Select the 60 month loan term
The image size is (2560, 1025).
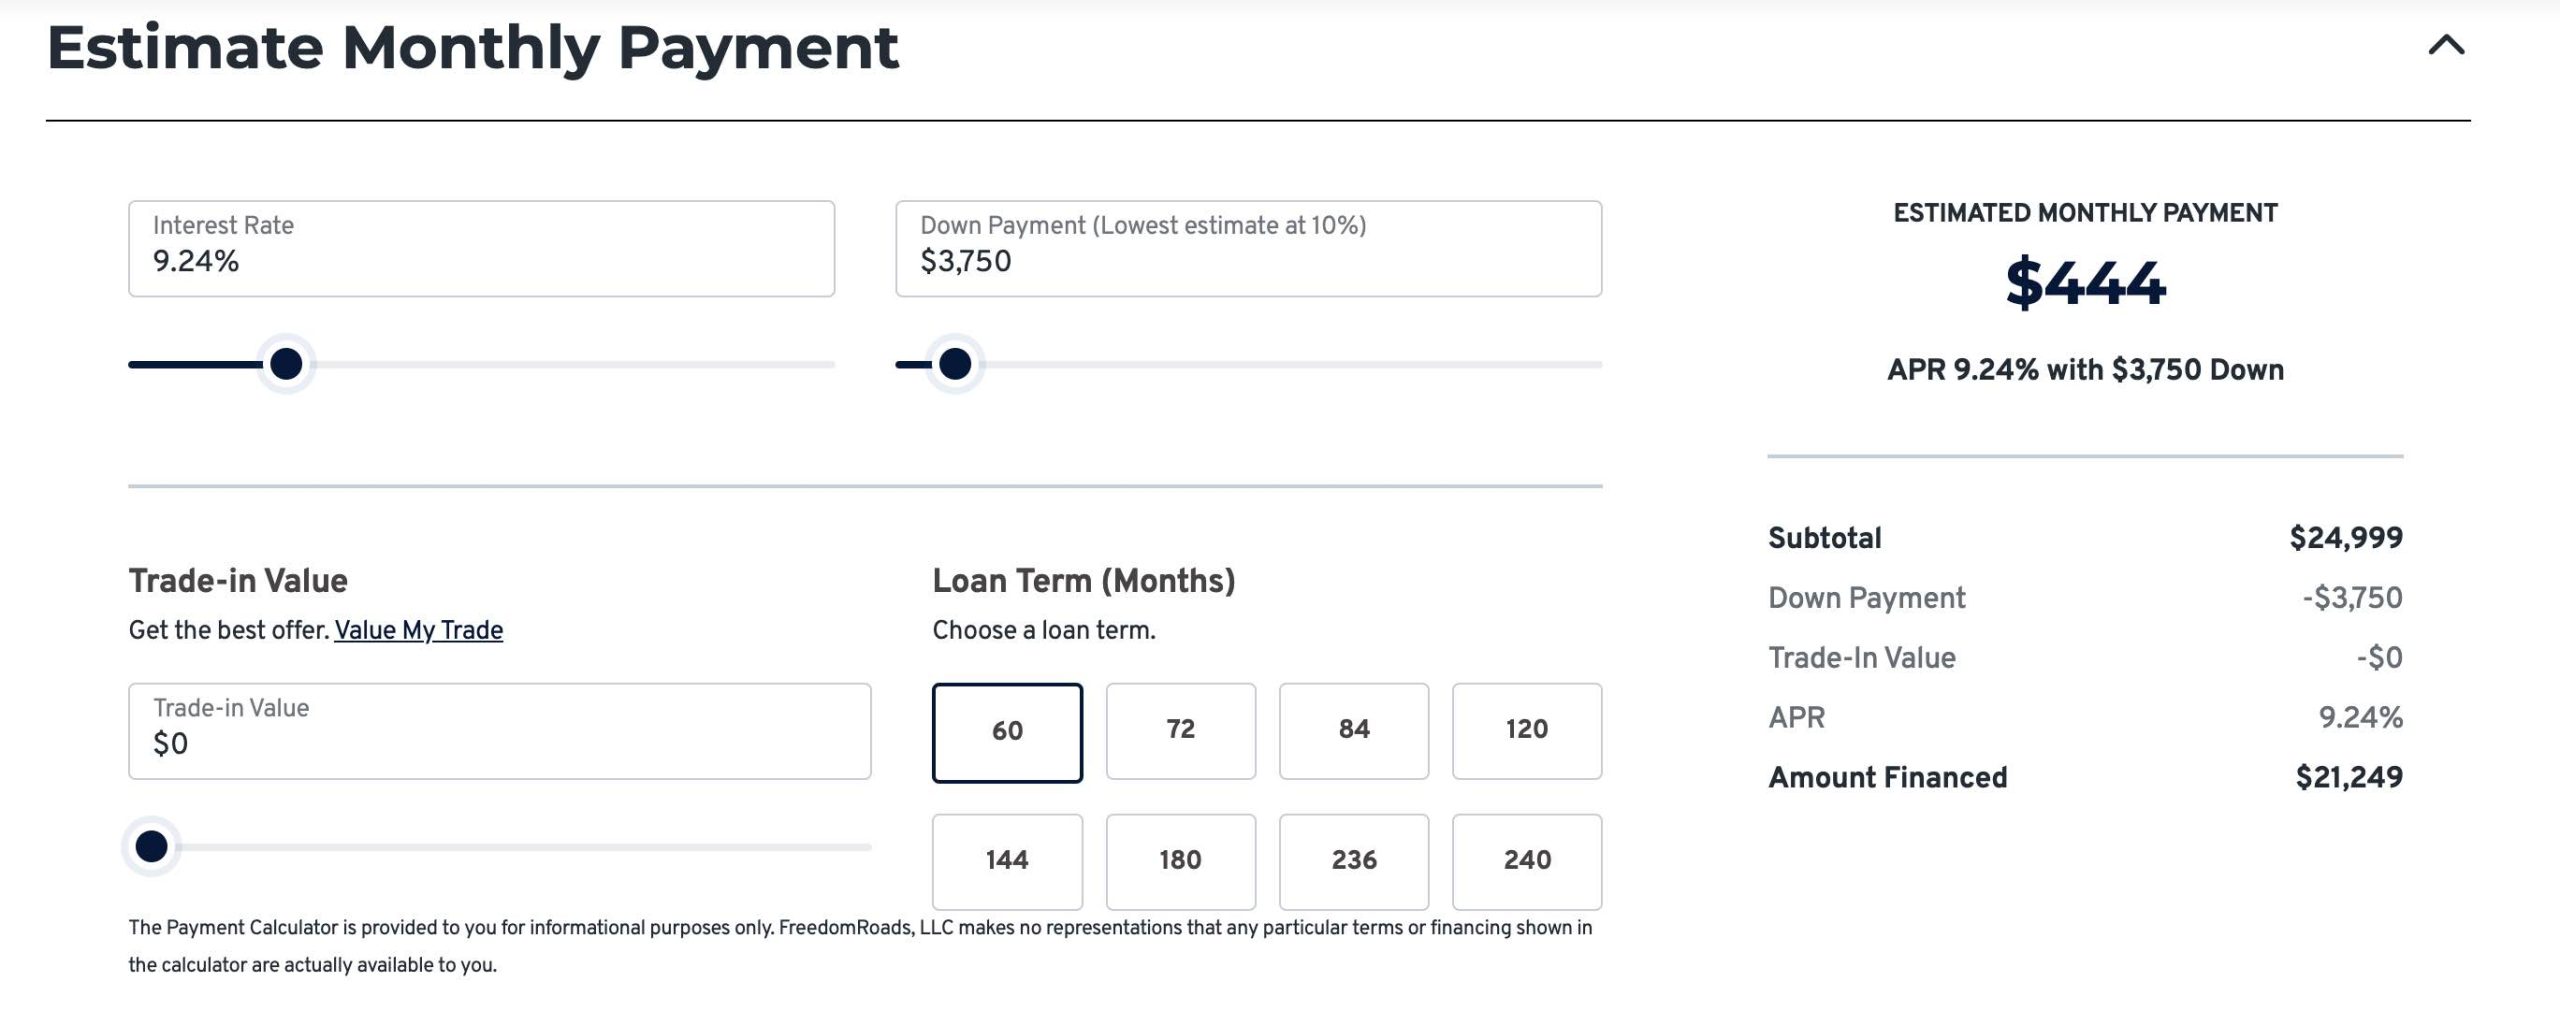[1007, 732]
